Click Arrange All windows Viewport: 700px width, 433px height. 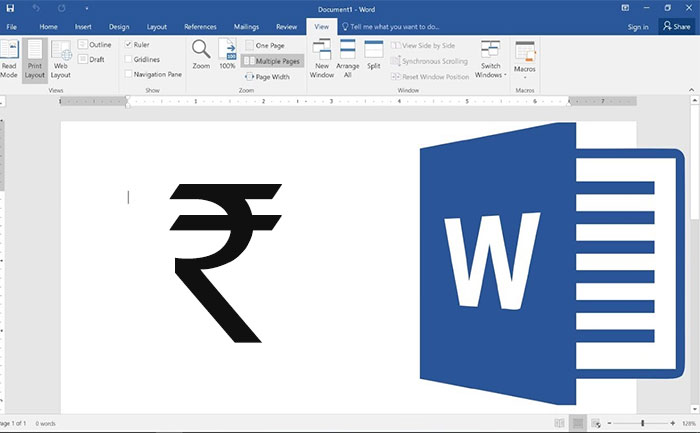(348, 60)
